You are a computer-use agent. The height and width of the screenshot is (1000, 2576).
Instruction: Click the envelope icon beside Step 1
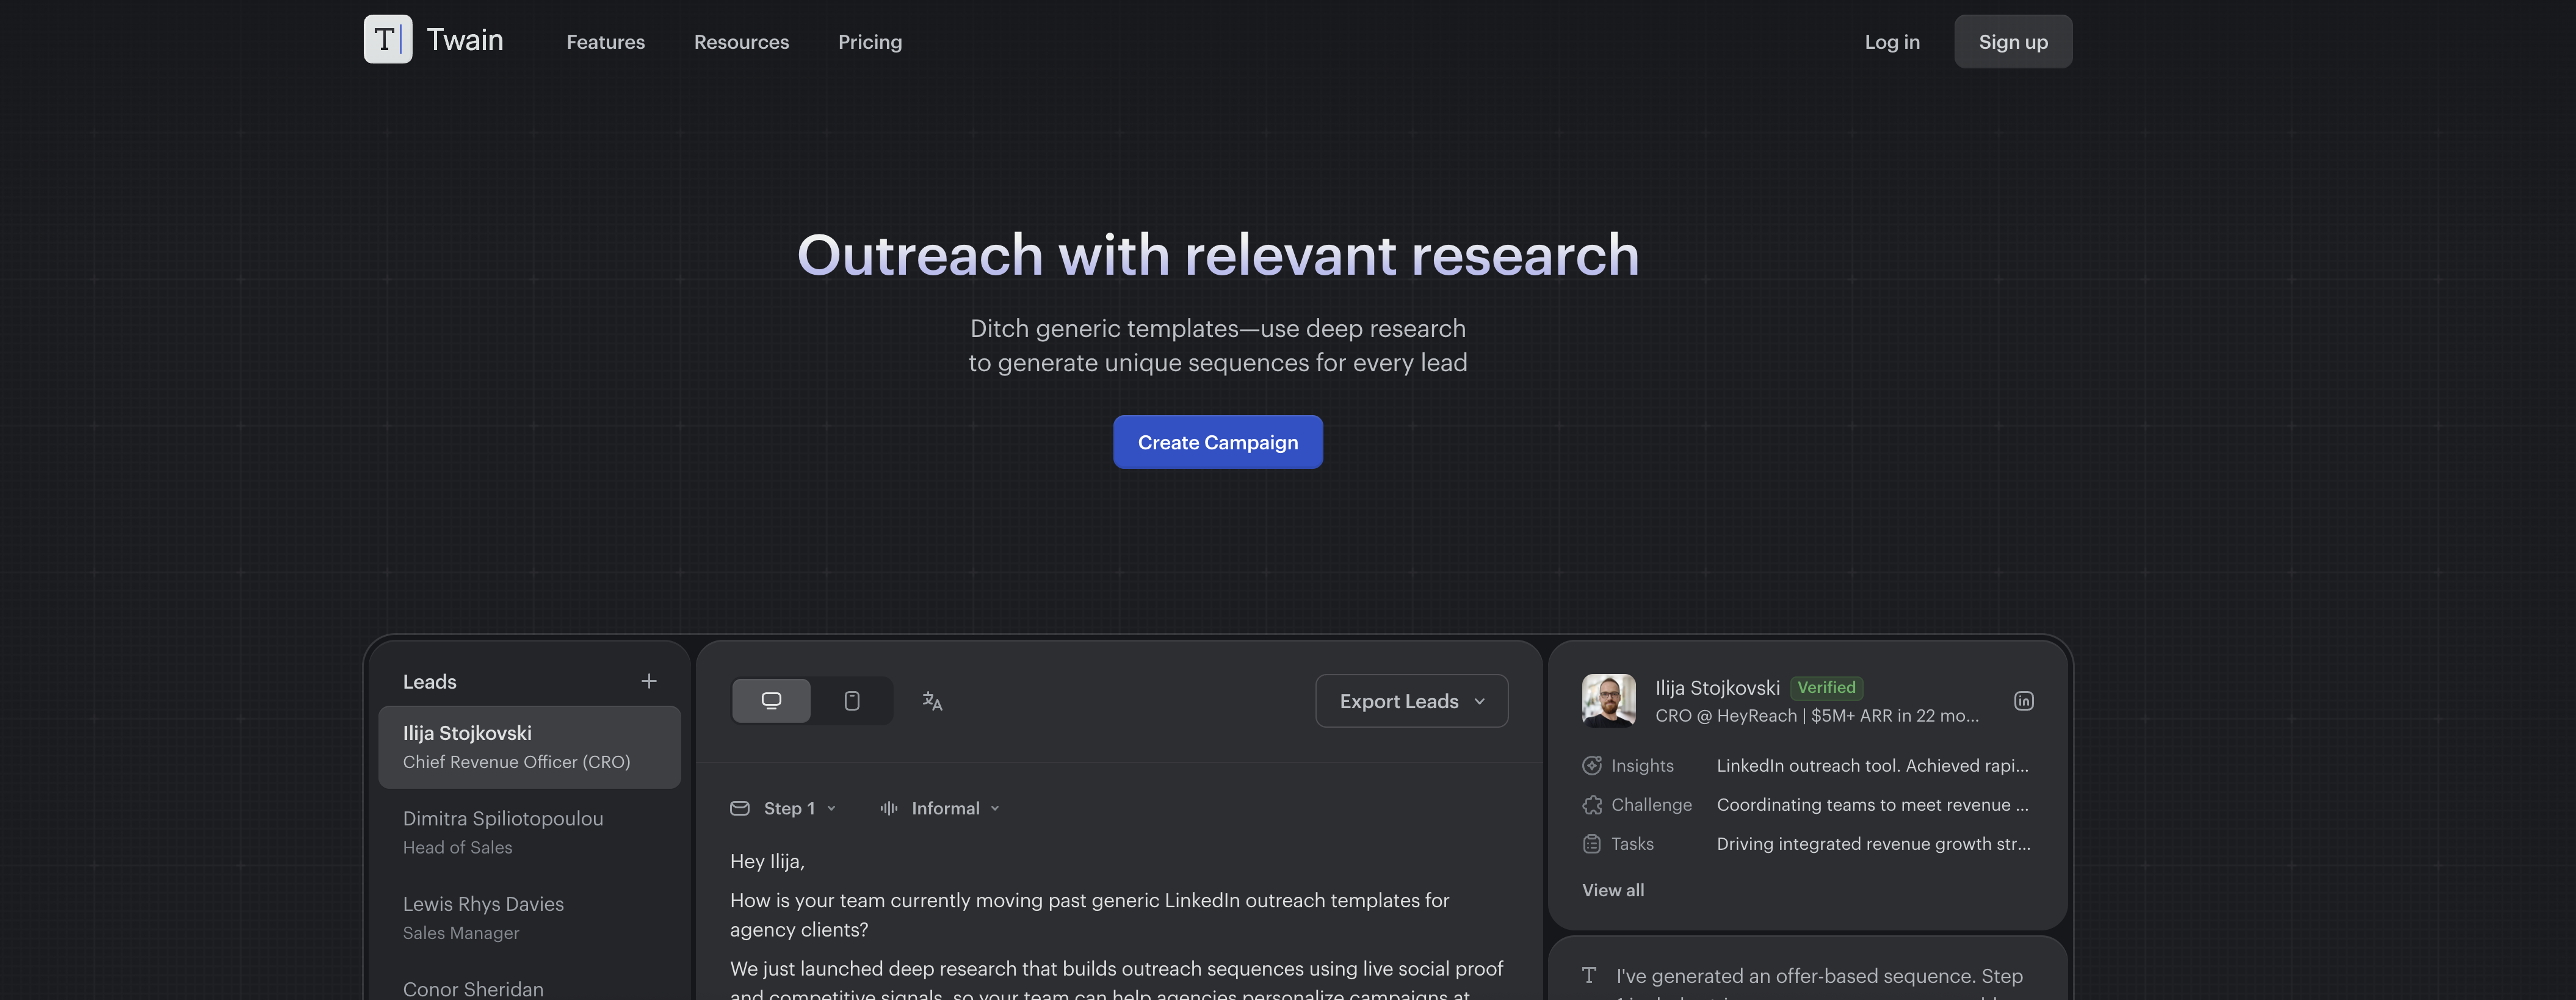tap(739, 808)
